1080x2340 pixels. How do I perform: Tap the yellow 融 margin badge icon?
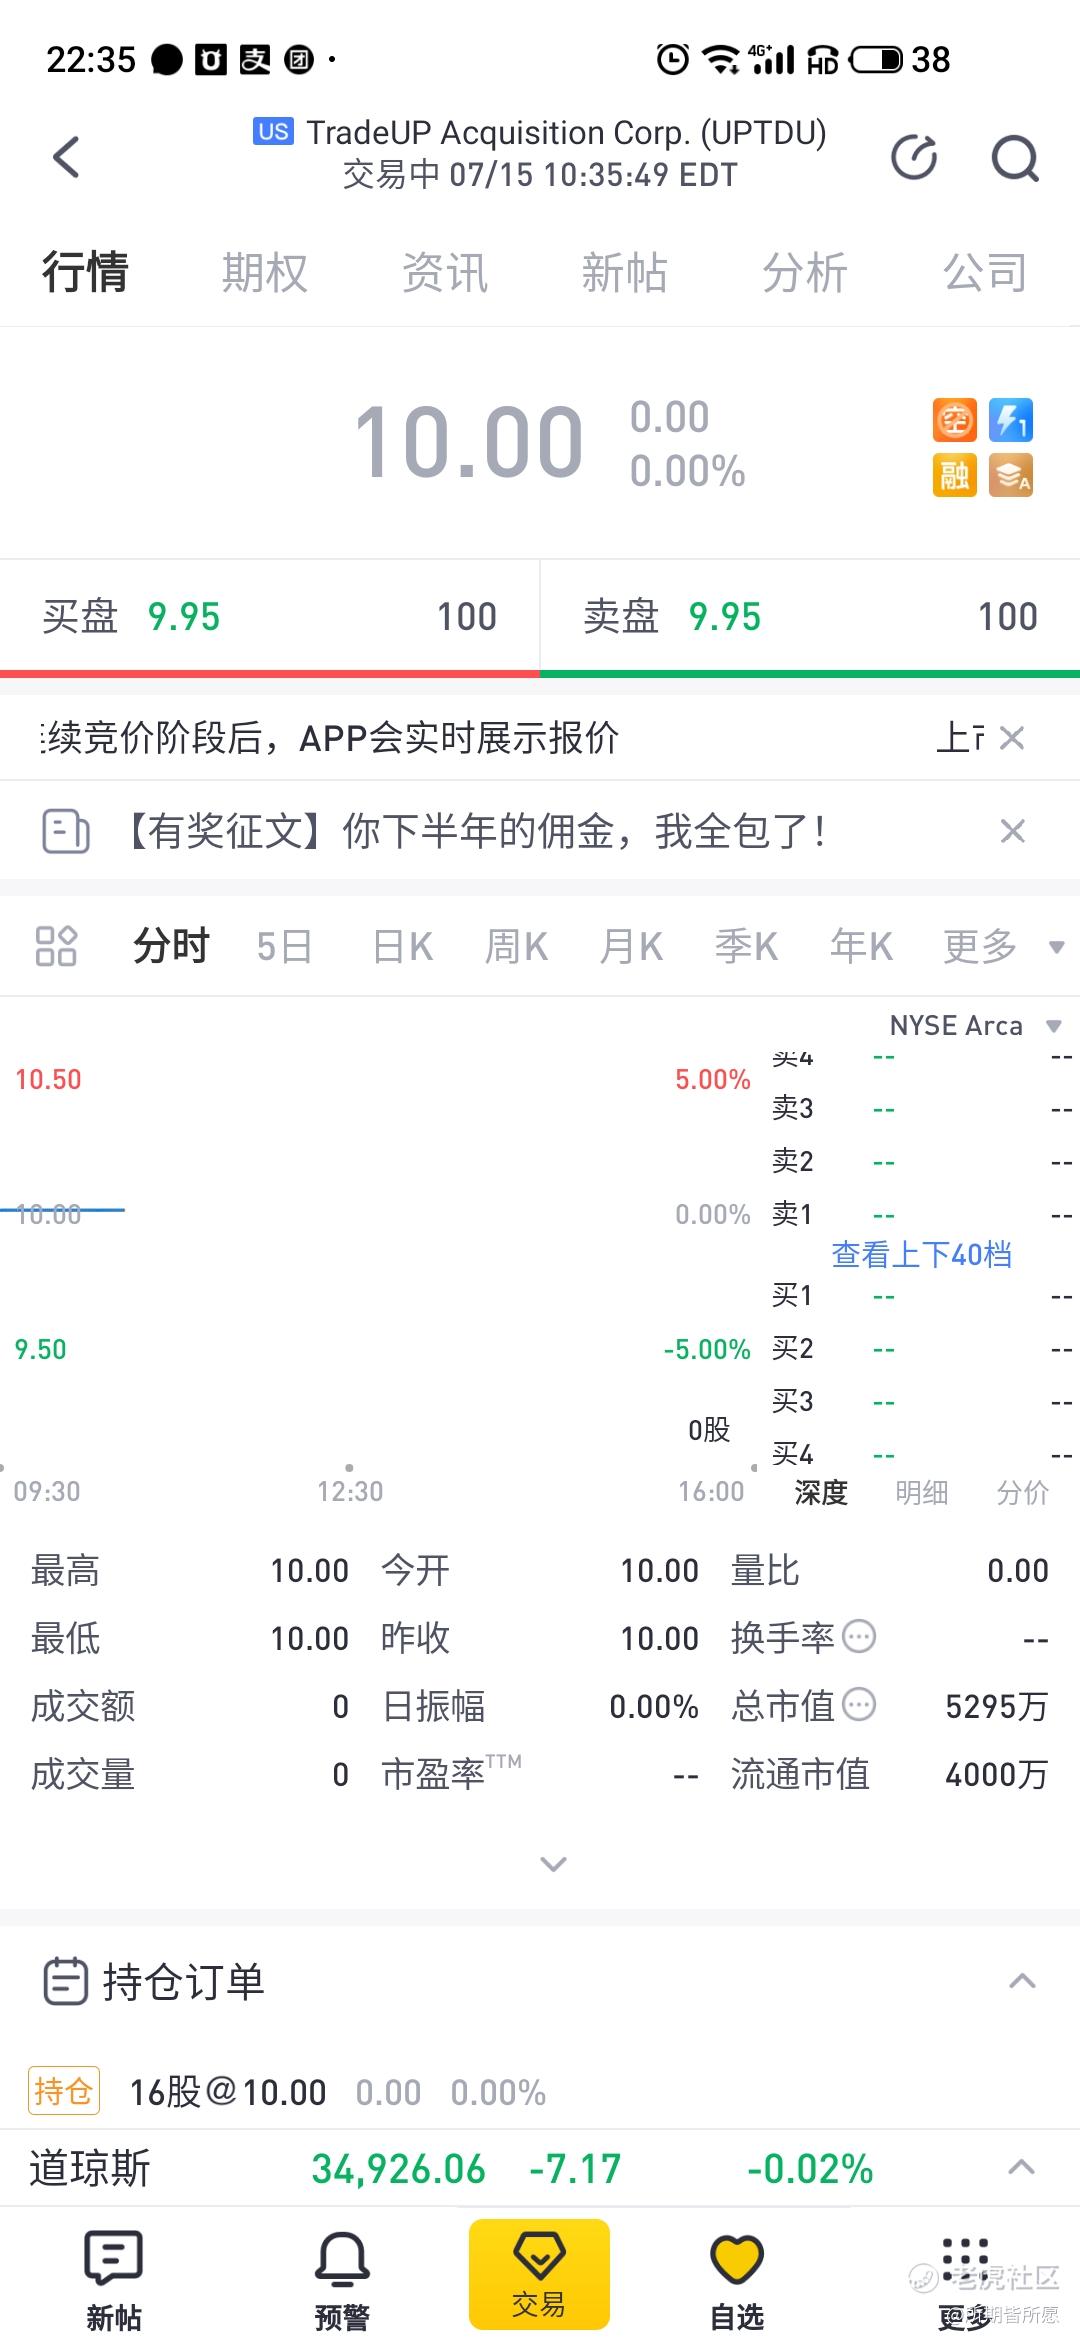955,476
